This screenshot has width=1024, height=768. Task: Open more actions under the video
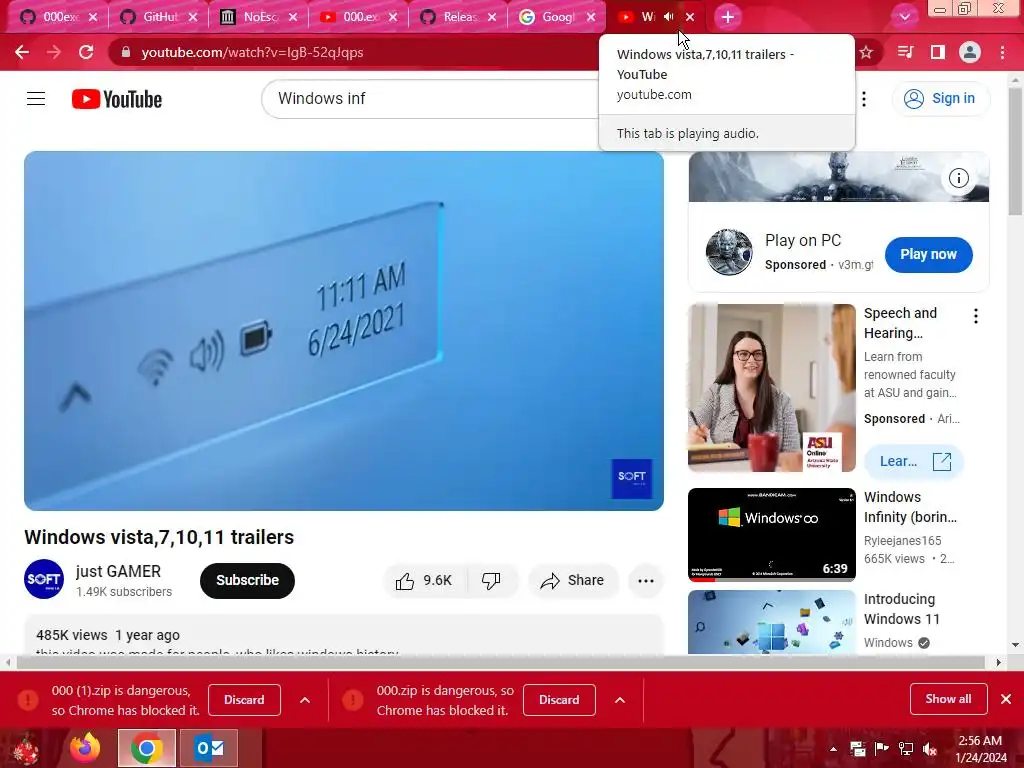[x=646, y=581]
